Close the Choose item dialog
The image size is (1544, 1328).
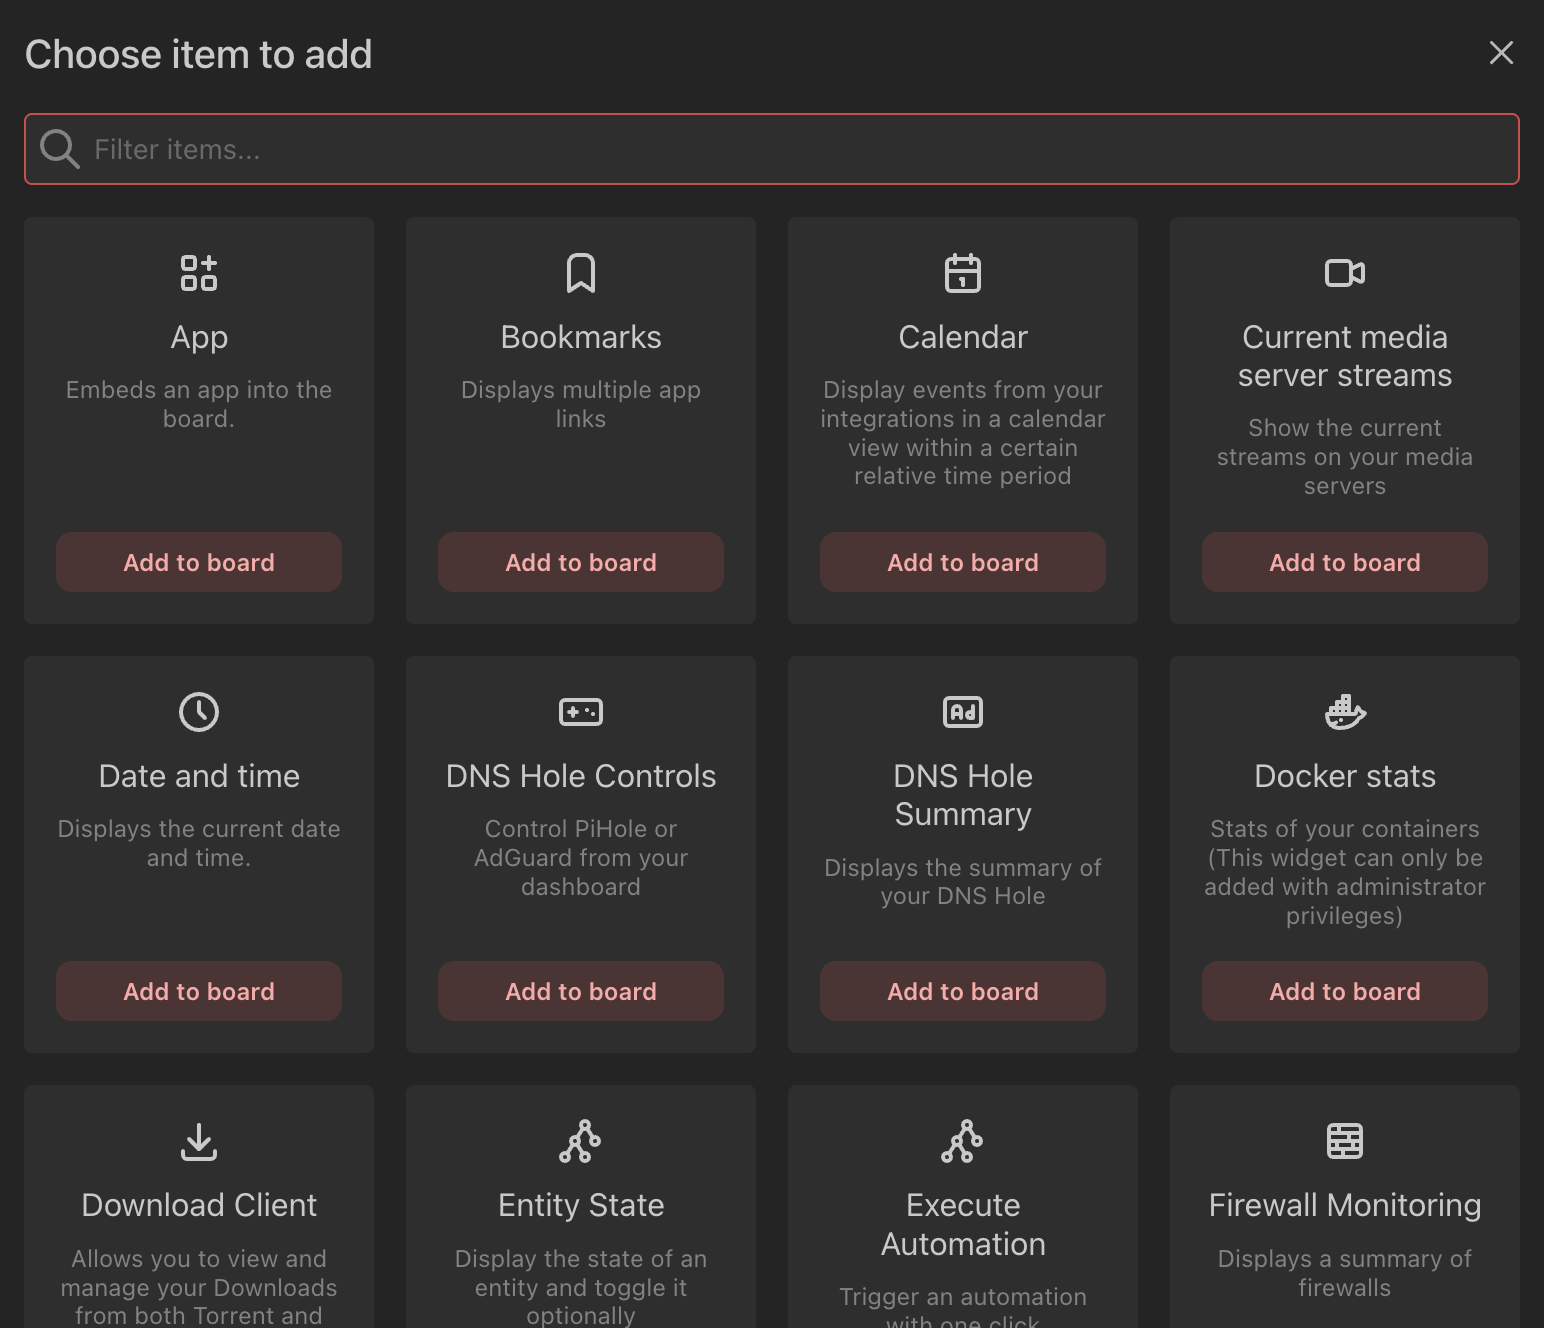(1501, 53)
